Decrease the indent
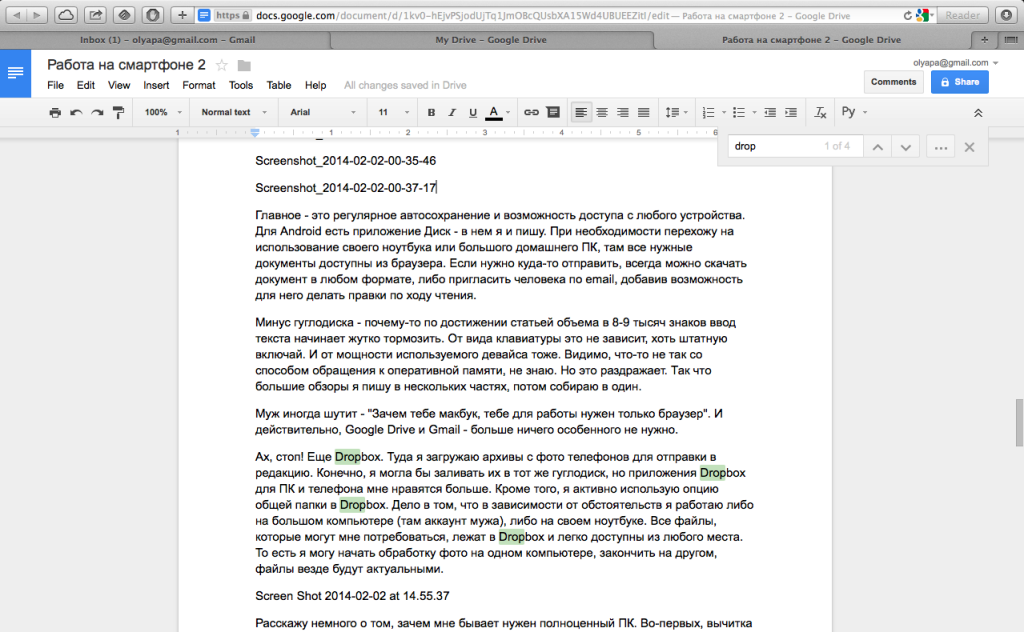Image resolution: width=1024 pixels, height=632 pixels. (x=770, y=112)
